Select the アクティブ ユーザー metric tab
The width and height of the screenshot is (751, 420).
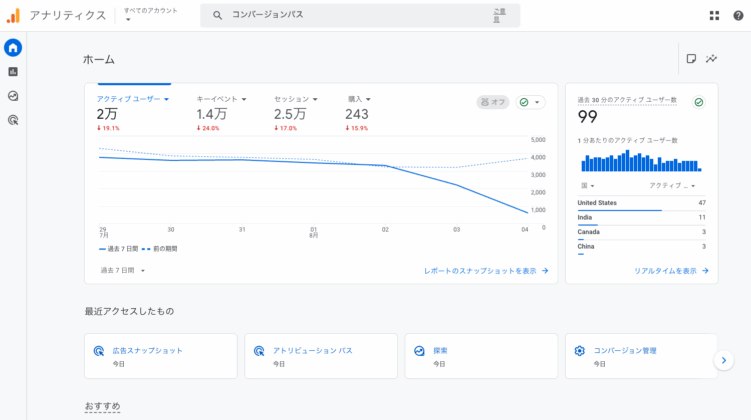coord(132,99)
